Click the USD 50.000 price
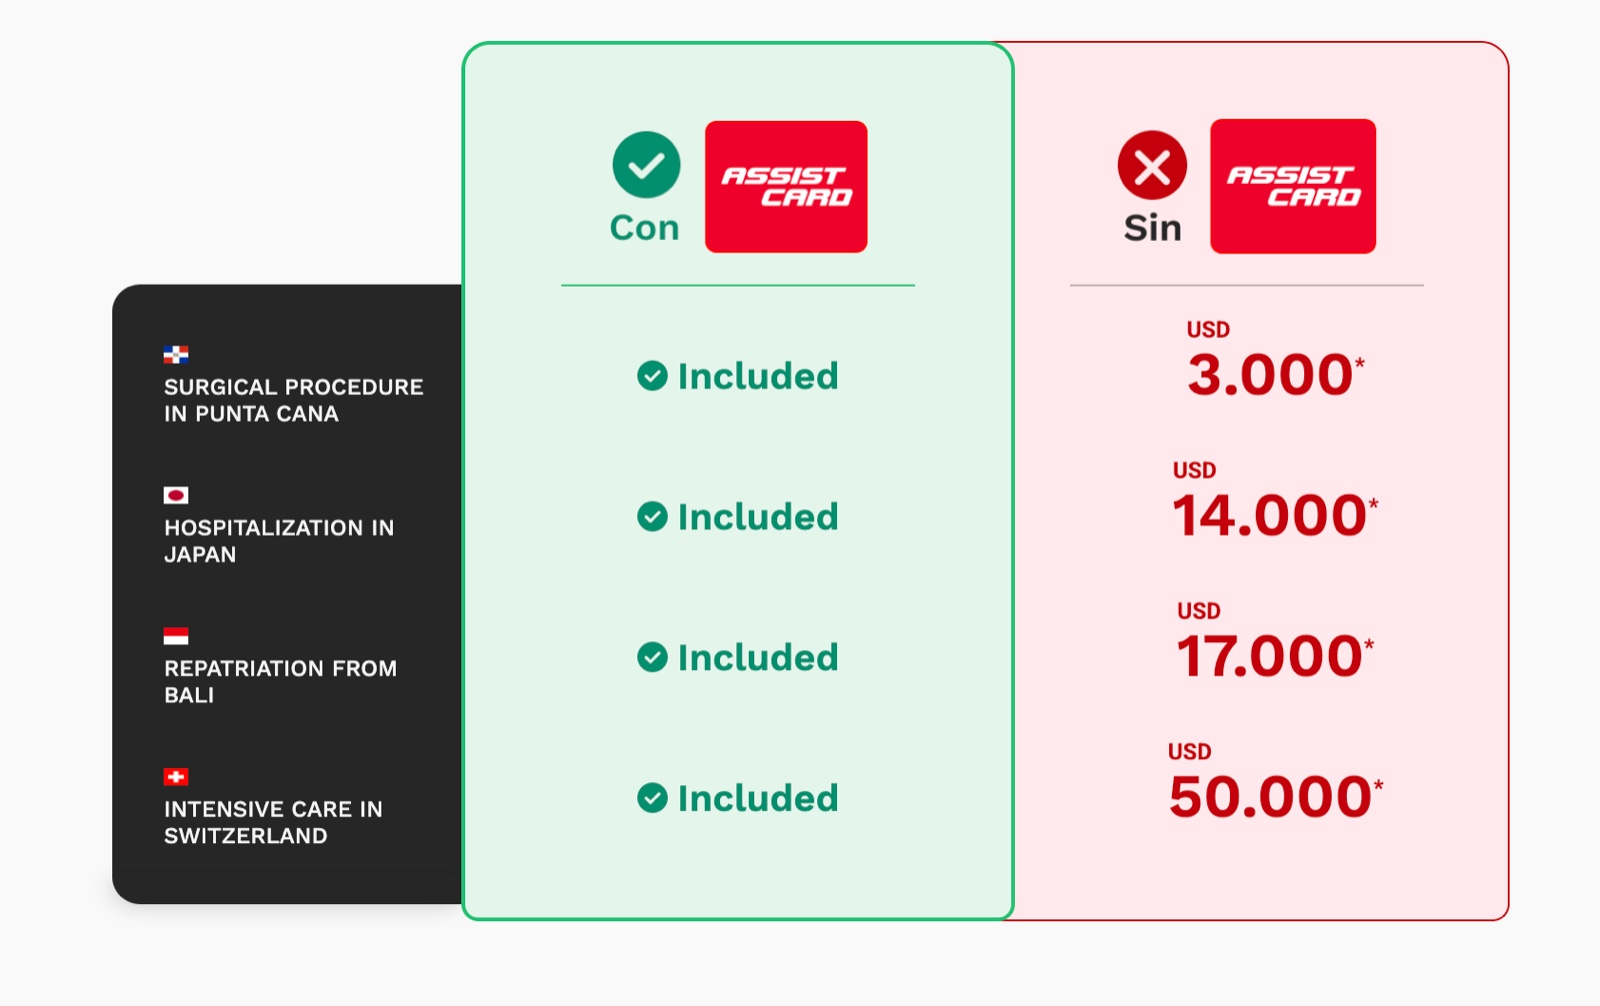The width and height of the screenshot is (1600, 1006). [x=1275, y=783]
